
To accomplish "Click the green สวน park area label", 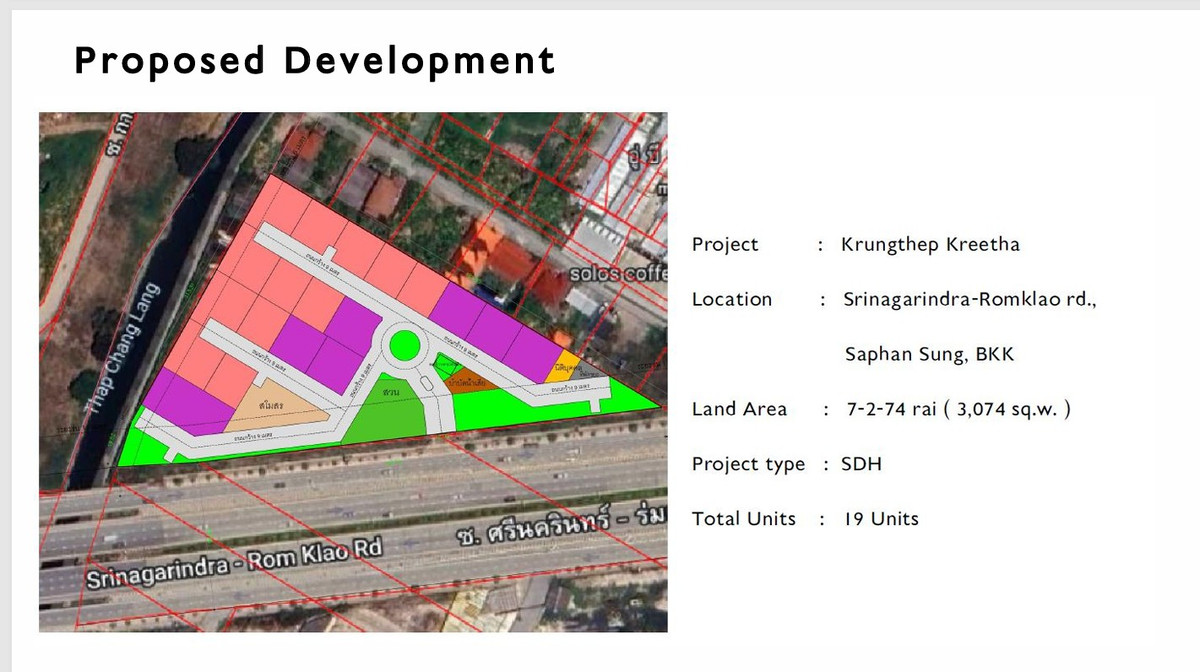I will click(393, 391).
